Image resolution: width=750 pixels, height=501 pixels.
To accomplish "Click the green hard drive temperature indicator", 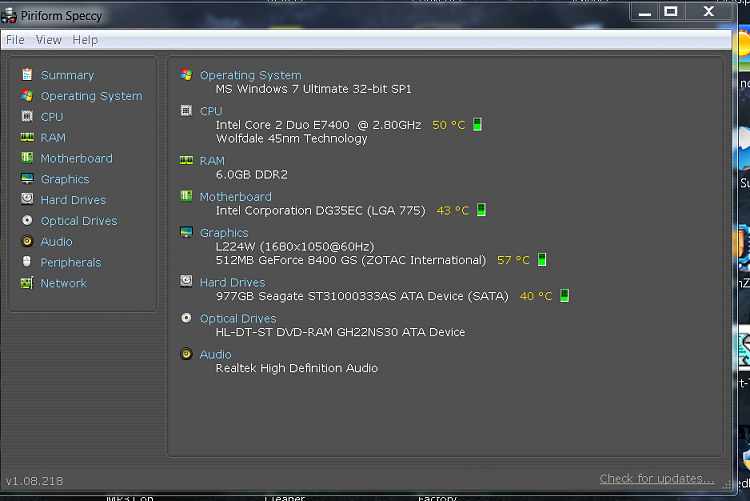I will coord(564,295).
